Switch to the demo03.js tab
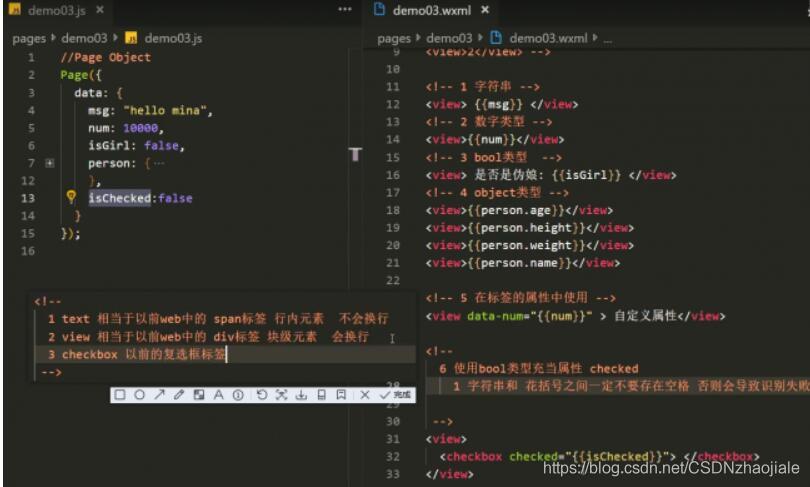The height and width of the screenshot is (487, 810). click(x=57, y=10)
